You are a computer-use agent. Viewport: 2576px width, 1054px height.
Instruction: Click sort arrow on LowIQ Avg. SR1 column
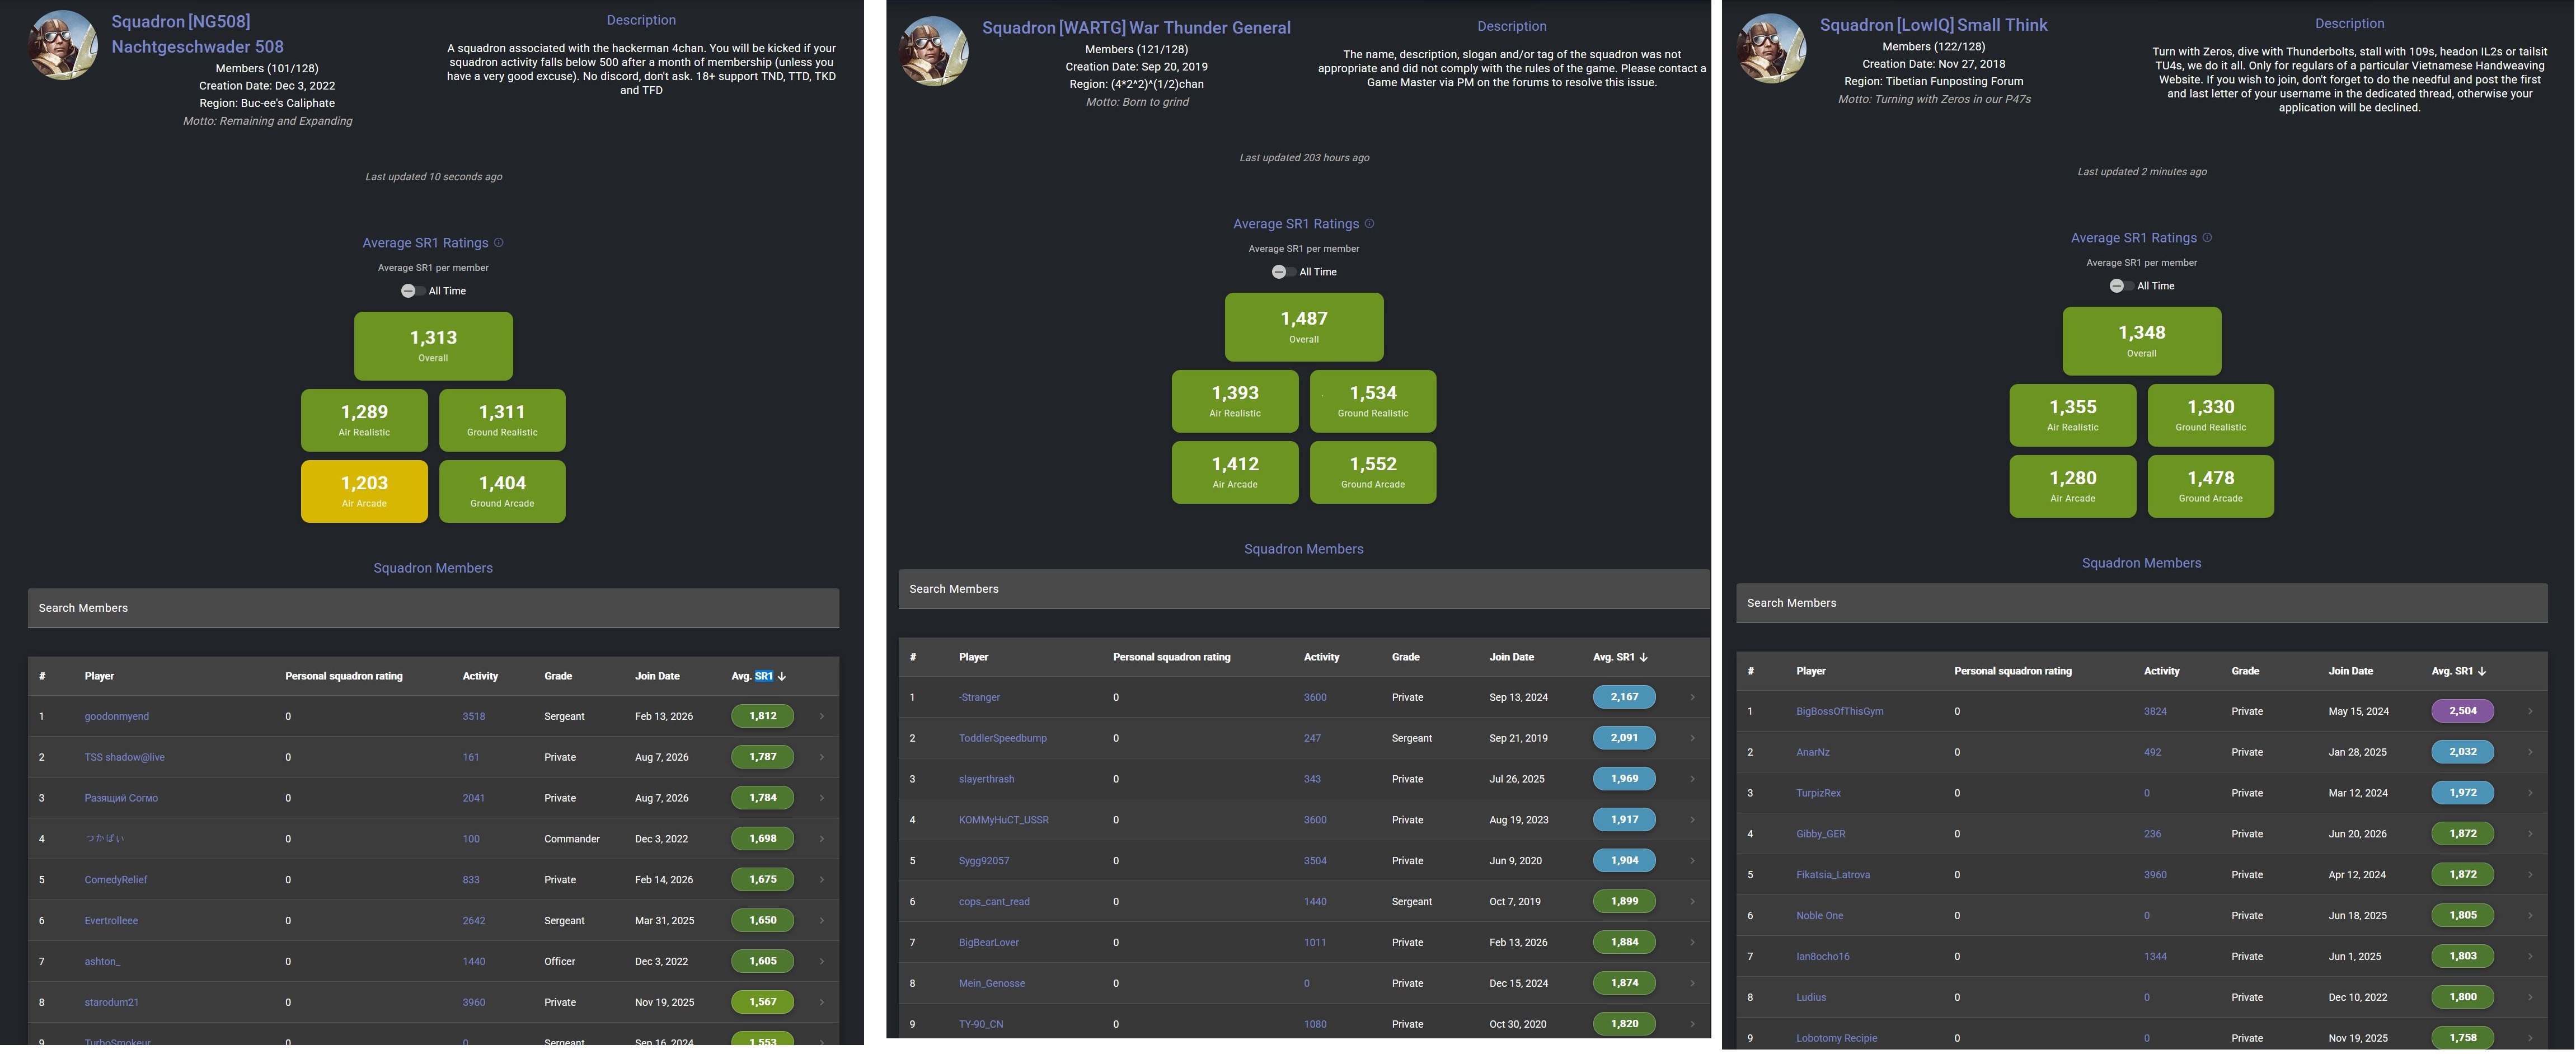click(2481, 671)
